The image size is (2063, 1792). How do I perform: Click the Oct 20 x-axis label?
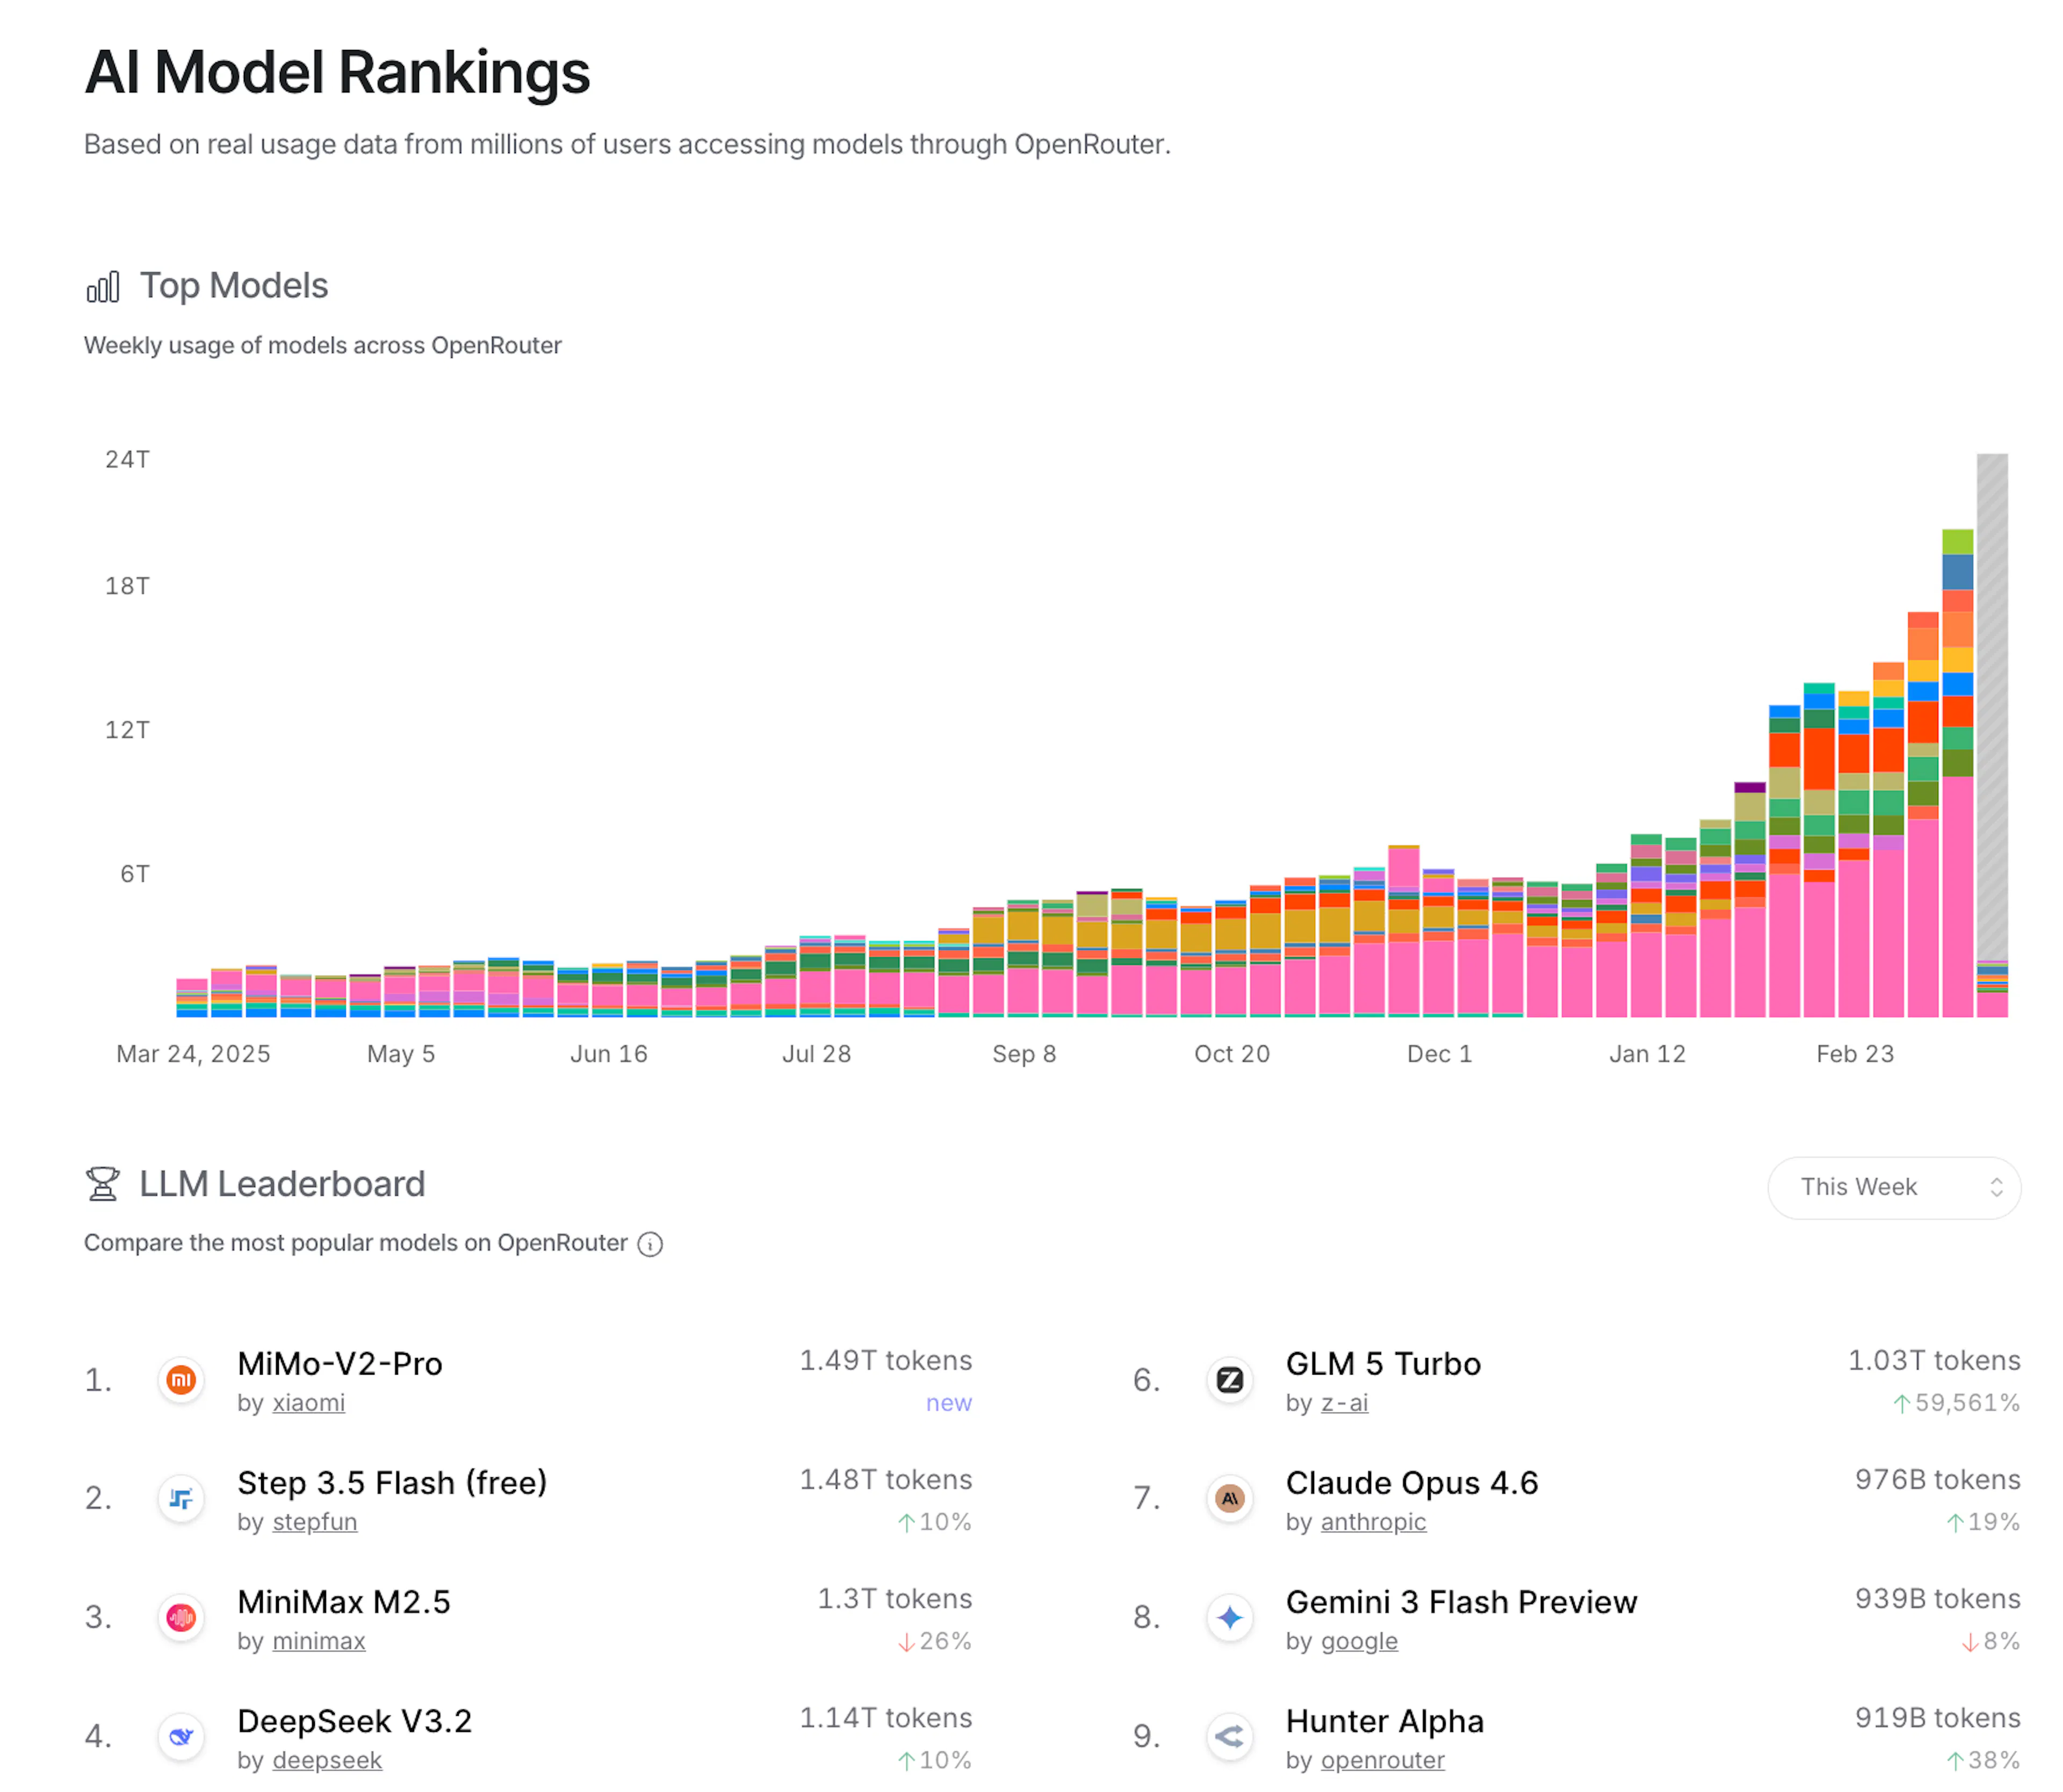pyautogui.click(x=1232, y=1054)
